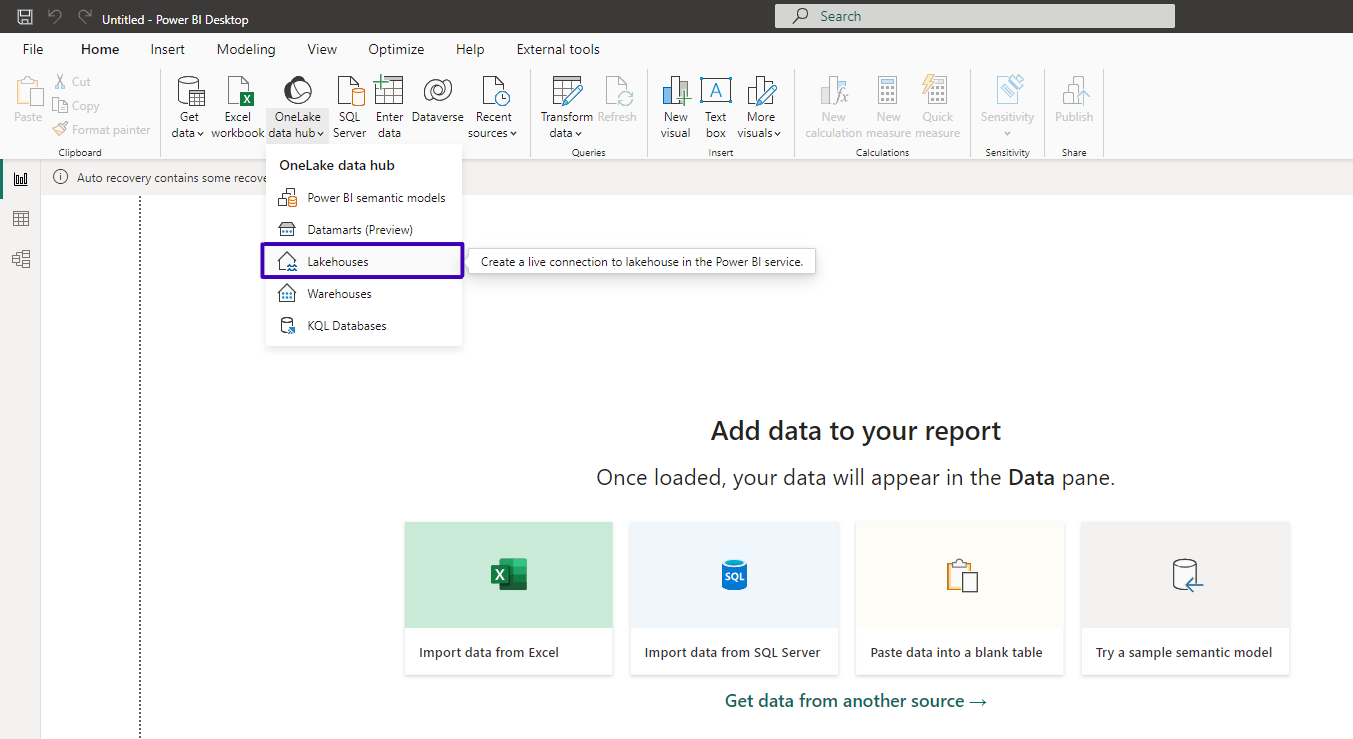
Task: Switch to the Modeling ribbon tab
Action: (245, 48)
